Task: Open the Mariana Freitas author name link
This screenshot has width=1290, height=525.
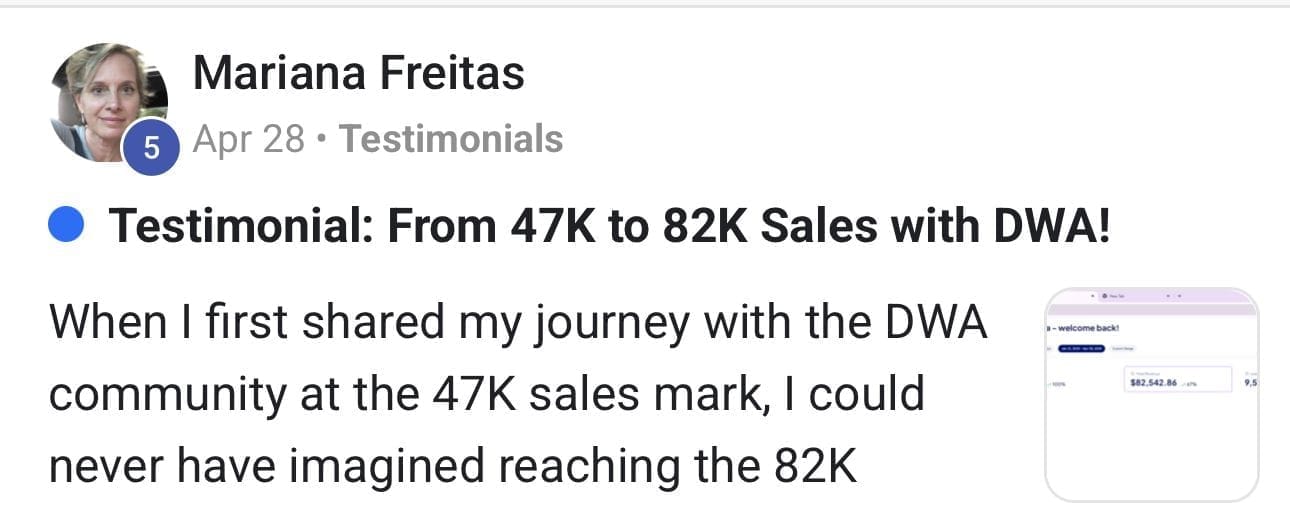Action: pyautogui.click(x=358, y=74)
